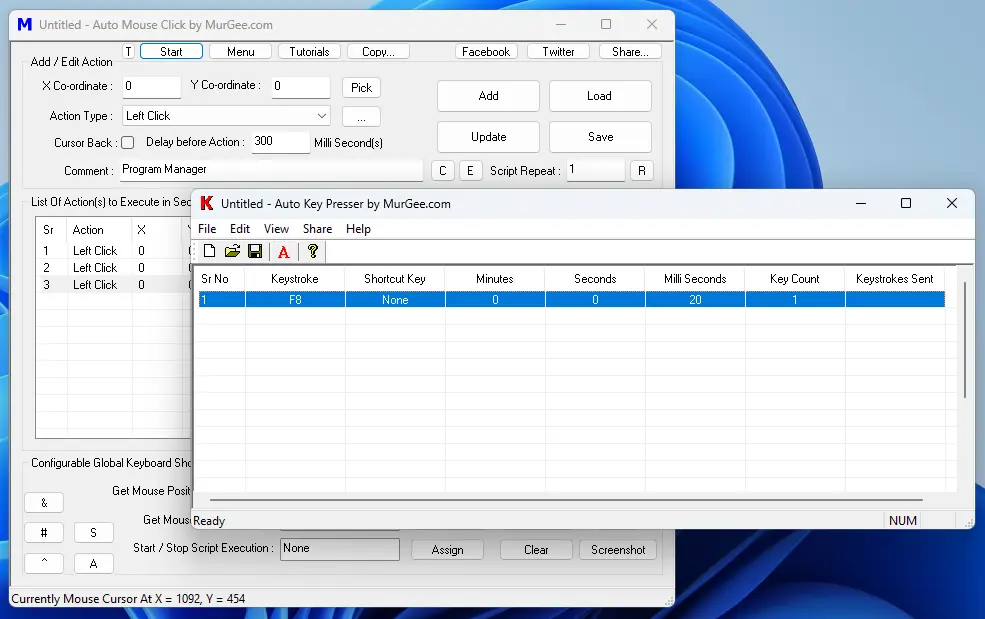Add the action with Add button
The width and height of the screenshot is (985, 619).
tap(488, 96)
